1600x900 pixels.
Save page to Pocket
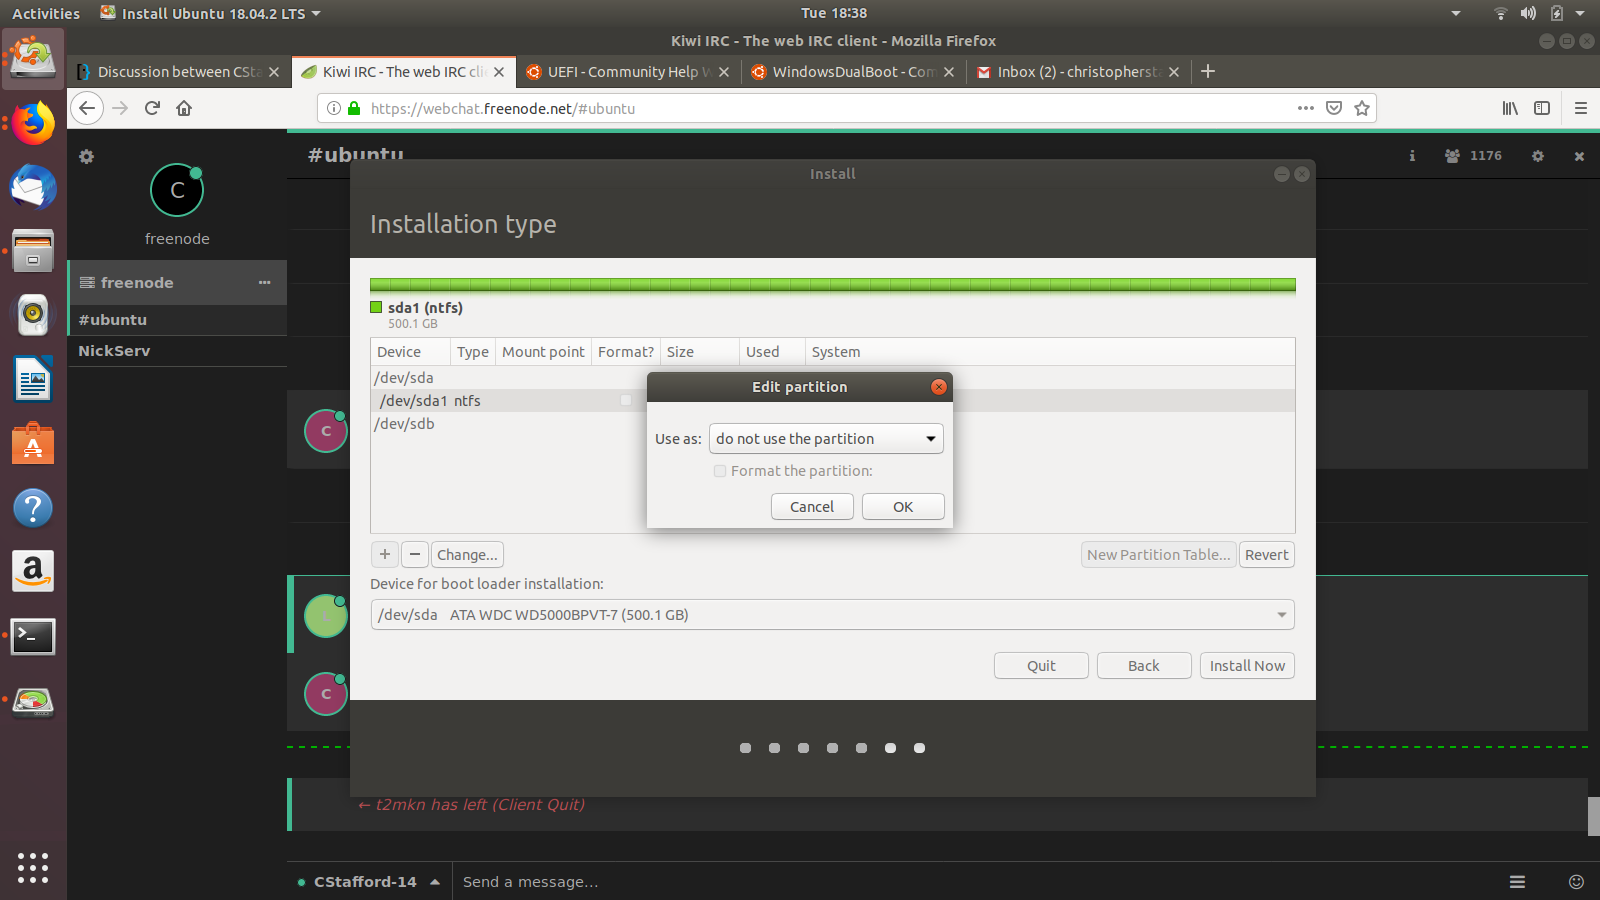coord(1334,108)
